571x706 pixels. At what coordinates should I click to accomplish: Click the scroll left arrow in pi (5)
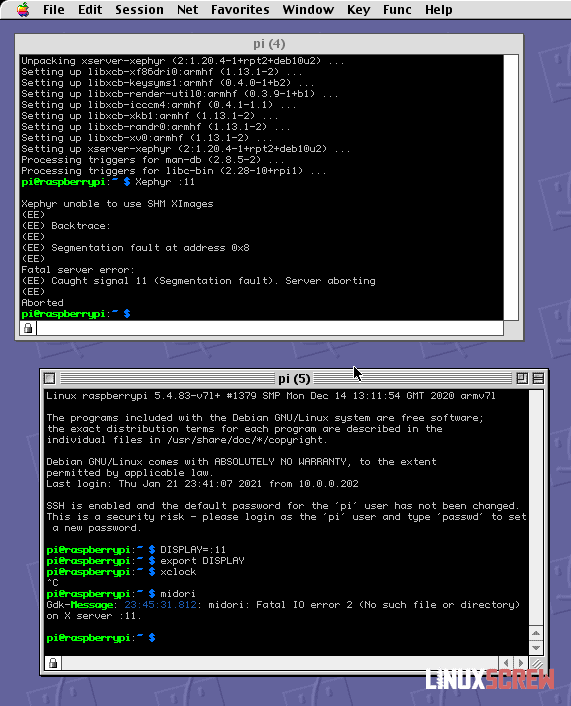pos(506,663)
